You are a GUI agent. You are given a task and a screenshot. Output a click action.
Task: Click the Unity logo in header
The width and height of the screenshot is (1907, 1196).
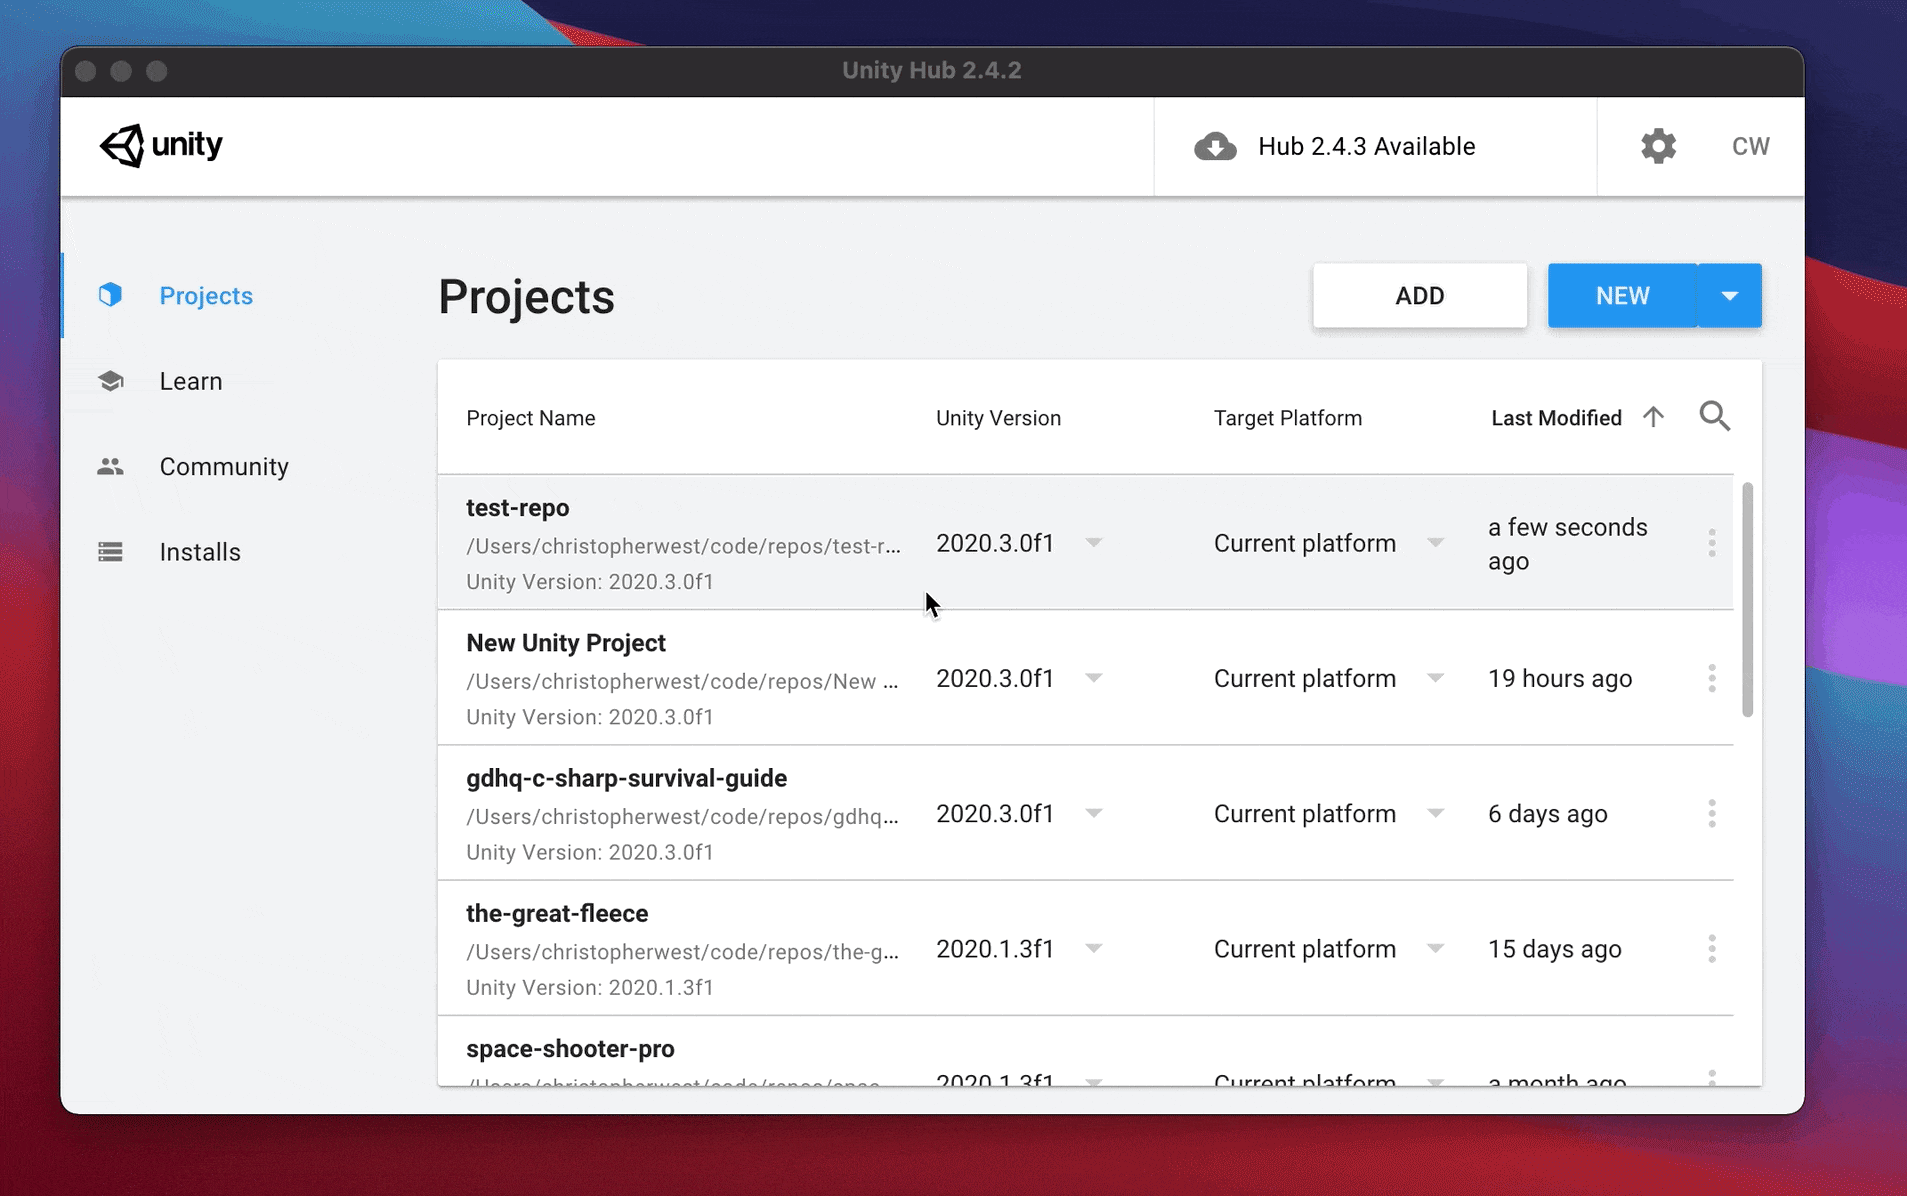click(161, 146)
